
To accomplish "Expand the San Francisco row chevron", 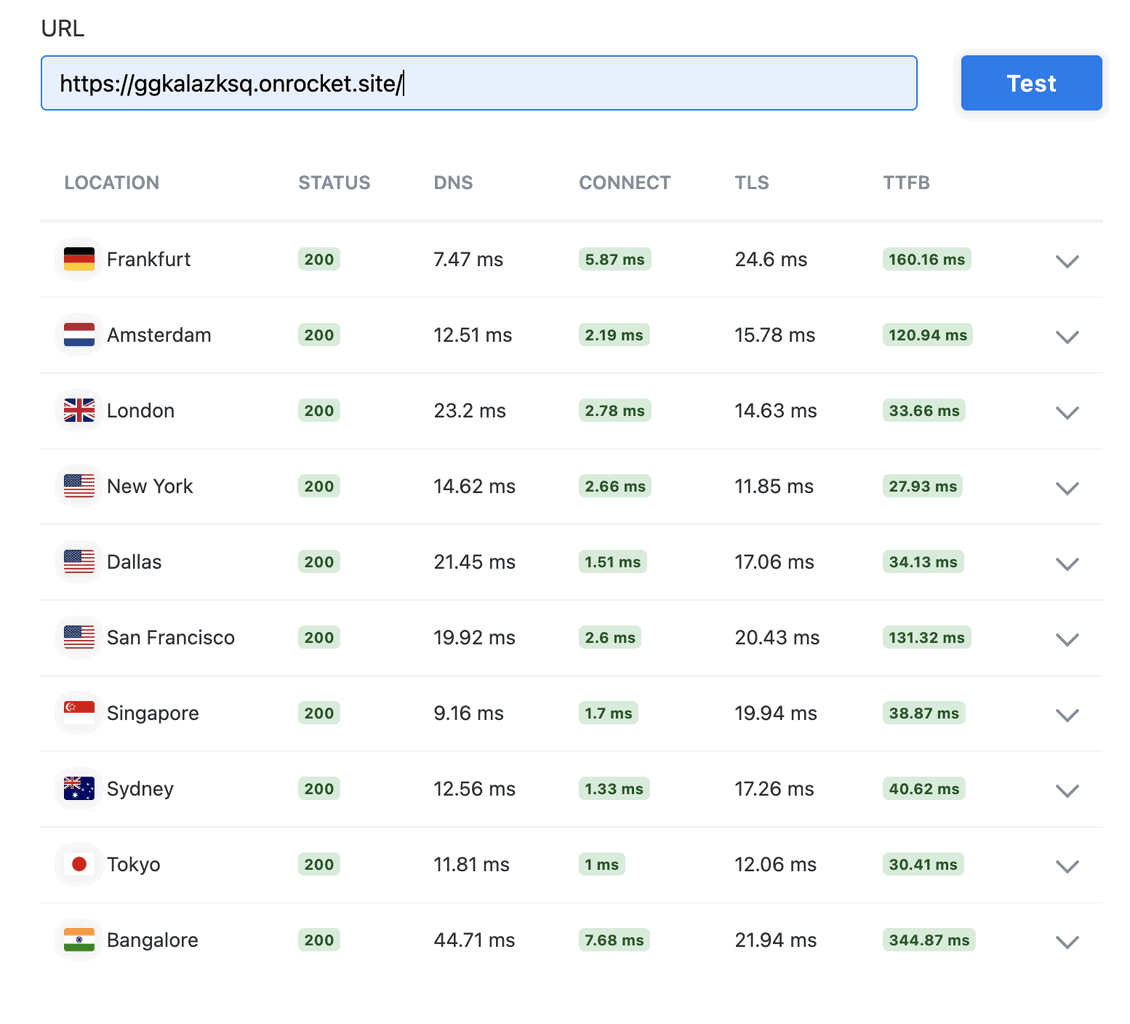I will [1067, 639].
